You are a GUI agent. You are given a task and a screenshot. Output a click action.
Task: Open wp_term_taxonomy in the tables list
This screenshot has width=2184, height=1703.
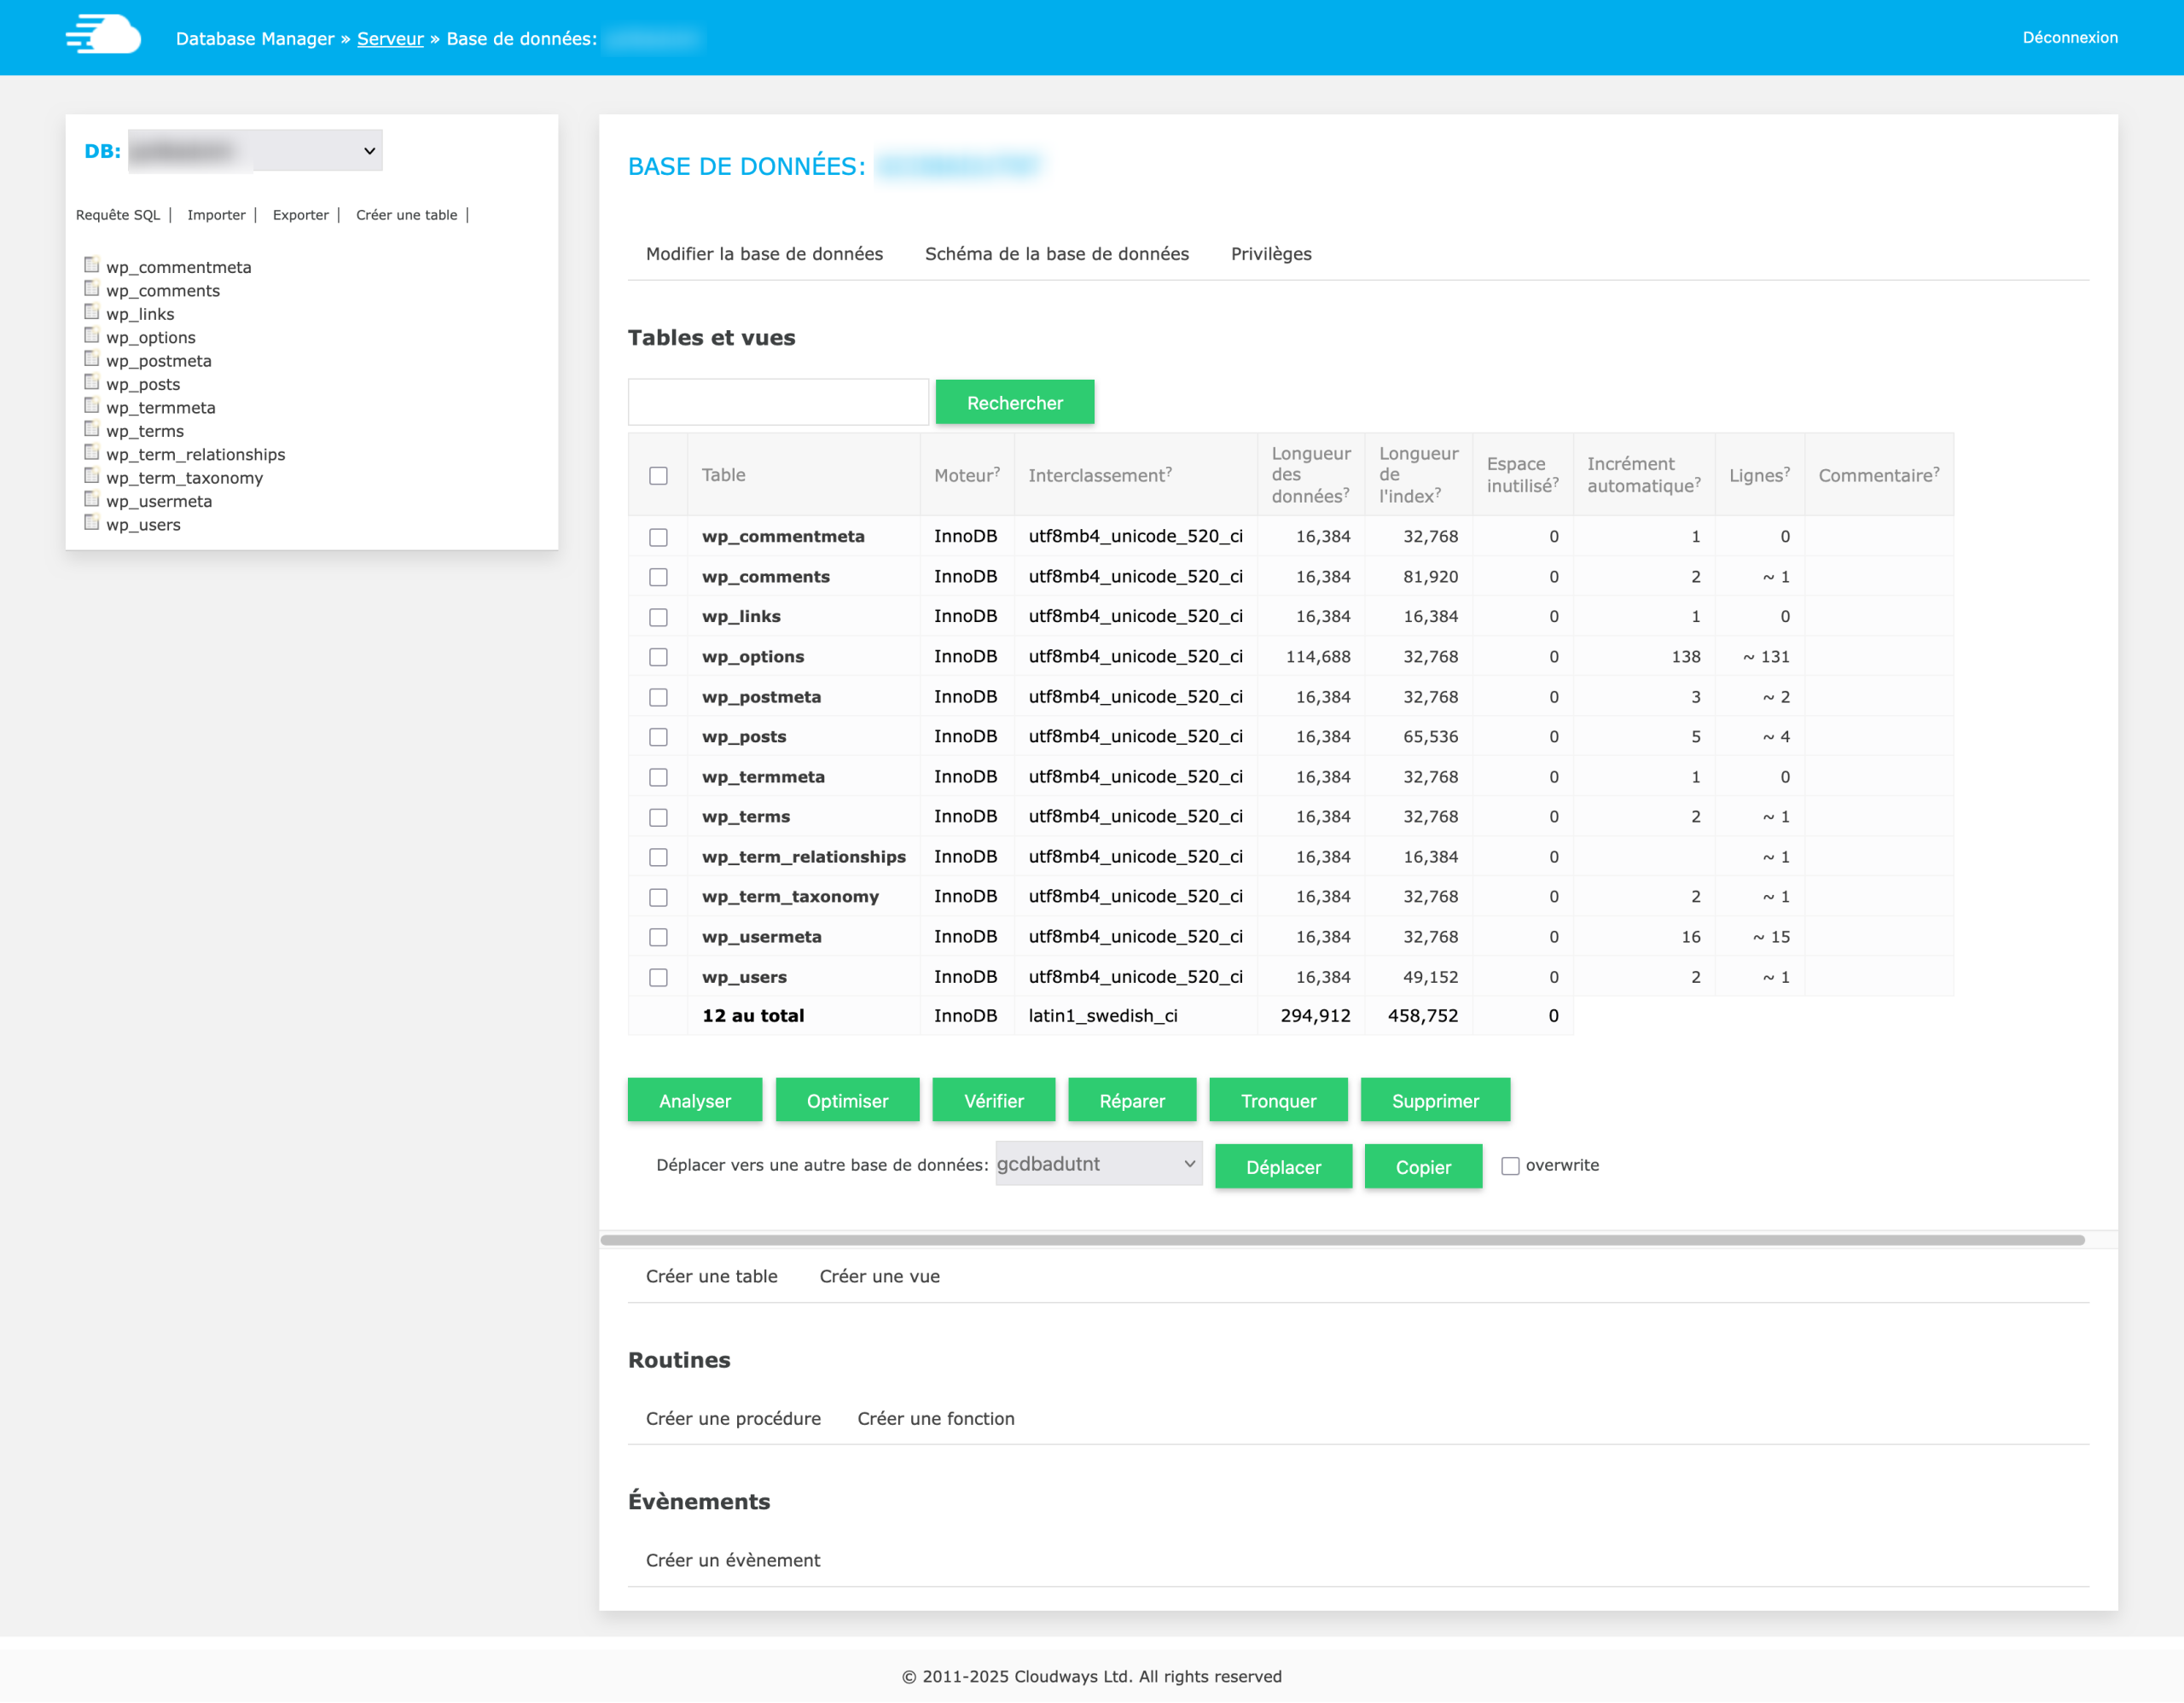click(790, 897)
